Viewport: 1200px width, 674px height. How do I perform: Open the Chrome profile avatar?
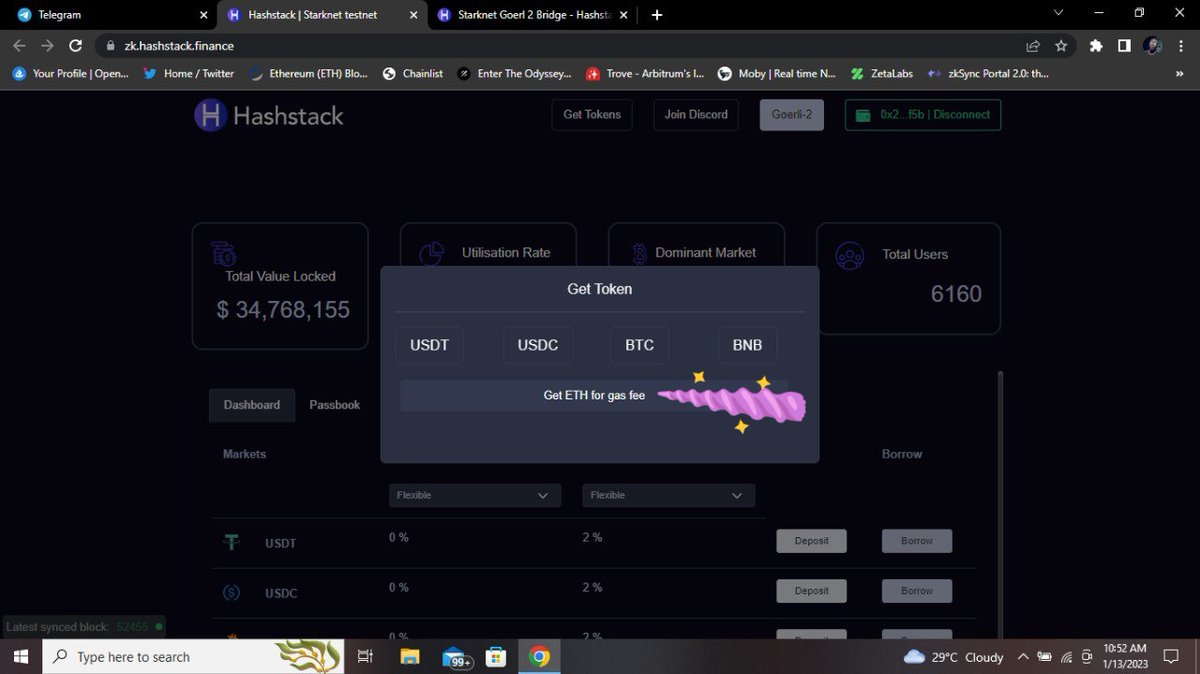1152,46
